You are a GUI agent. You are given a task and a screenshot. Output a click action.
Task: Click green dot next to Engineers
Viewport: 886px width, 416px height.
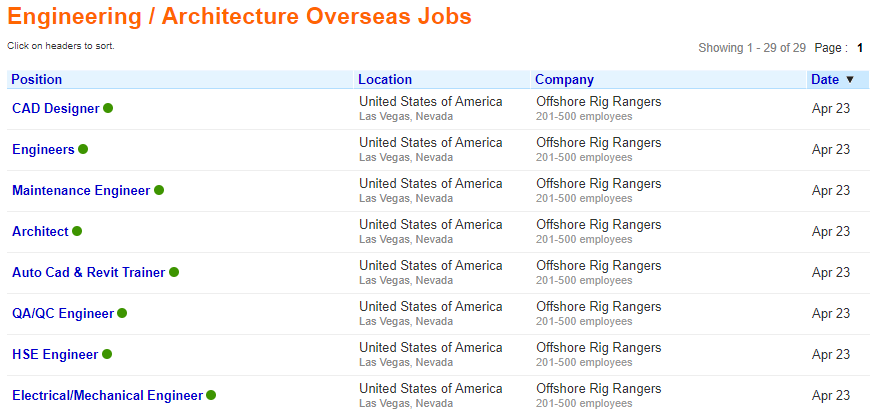[83, 149]
